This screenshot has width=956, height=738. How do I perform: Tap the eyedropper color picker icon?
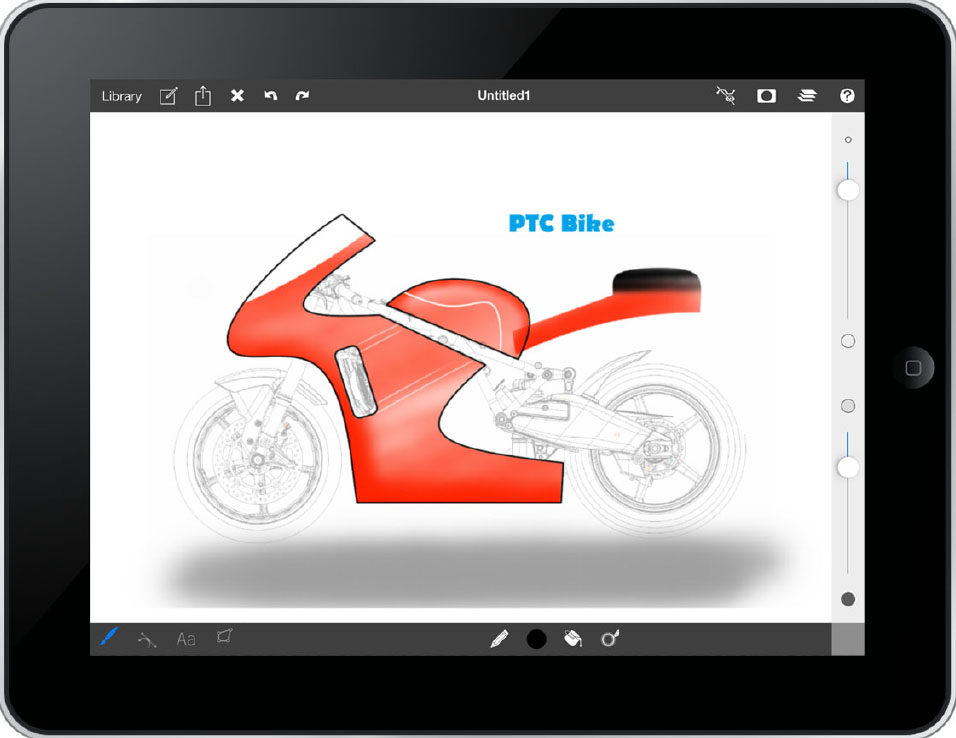[x=610, y=638]
